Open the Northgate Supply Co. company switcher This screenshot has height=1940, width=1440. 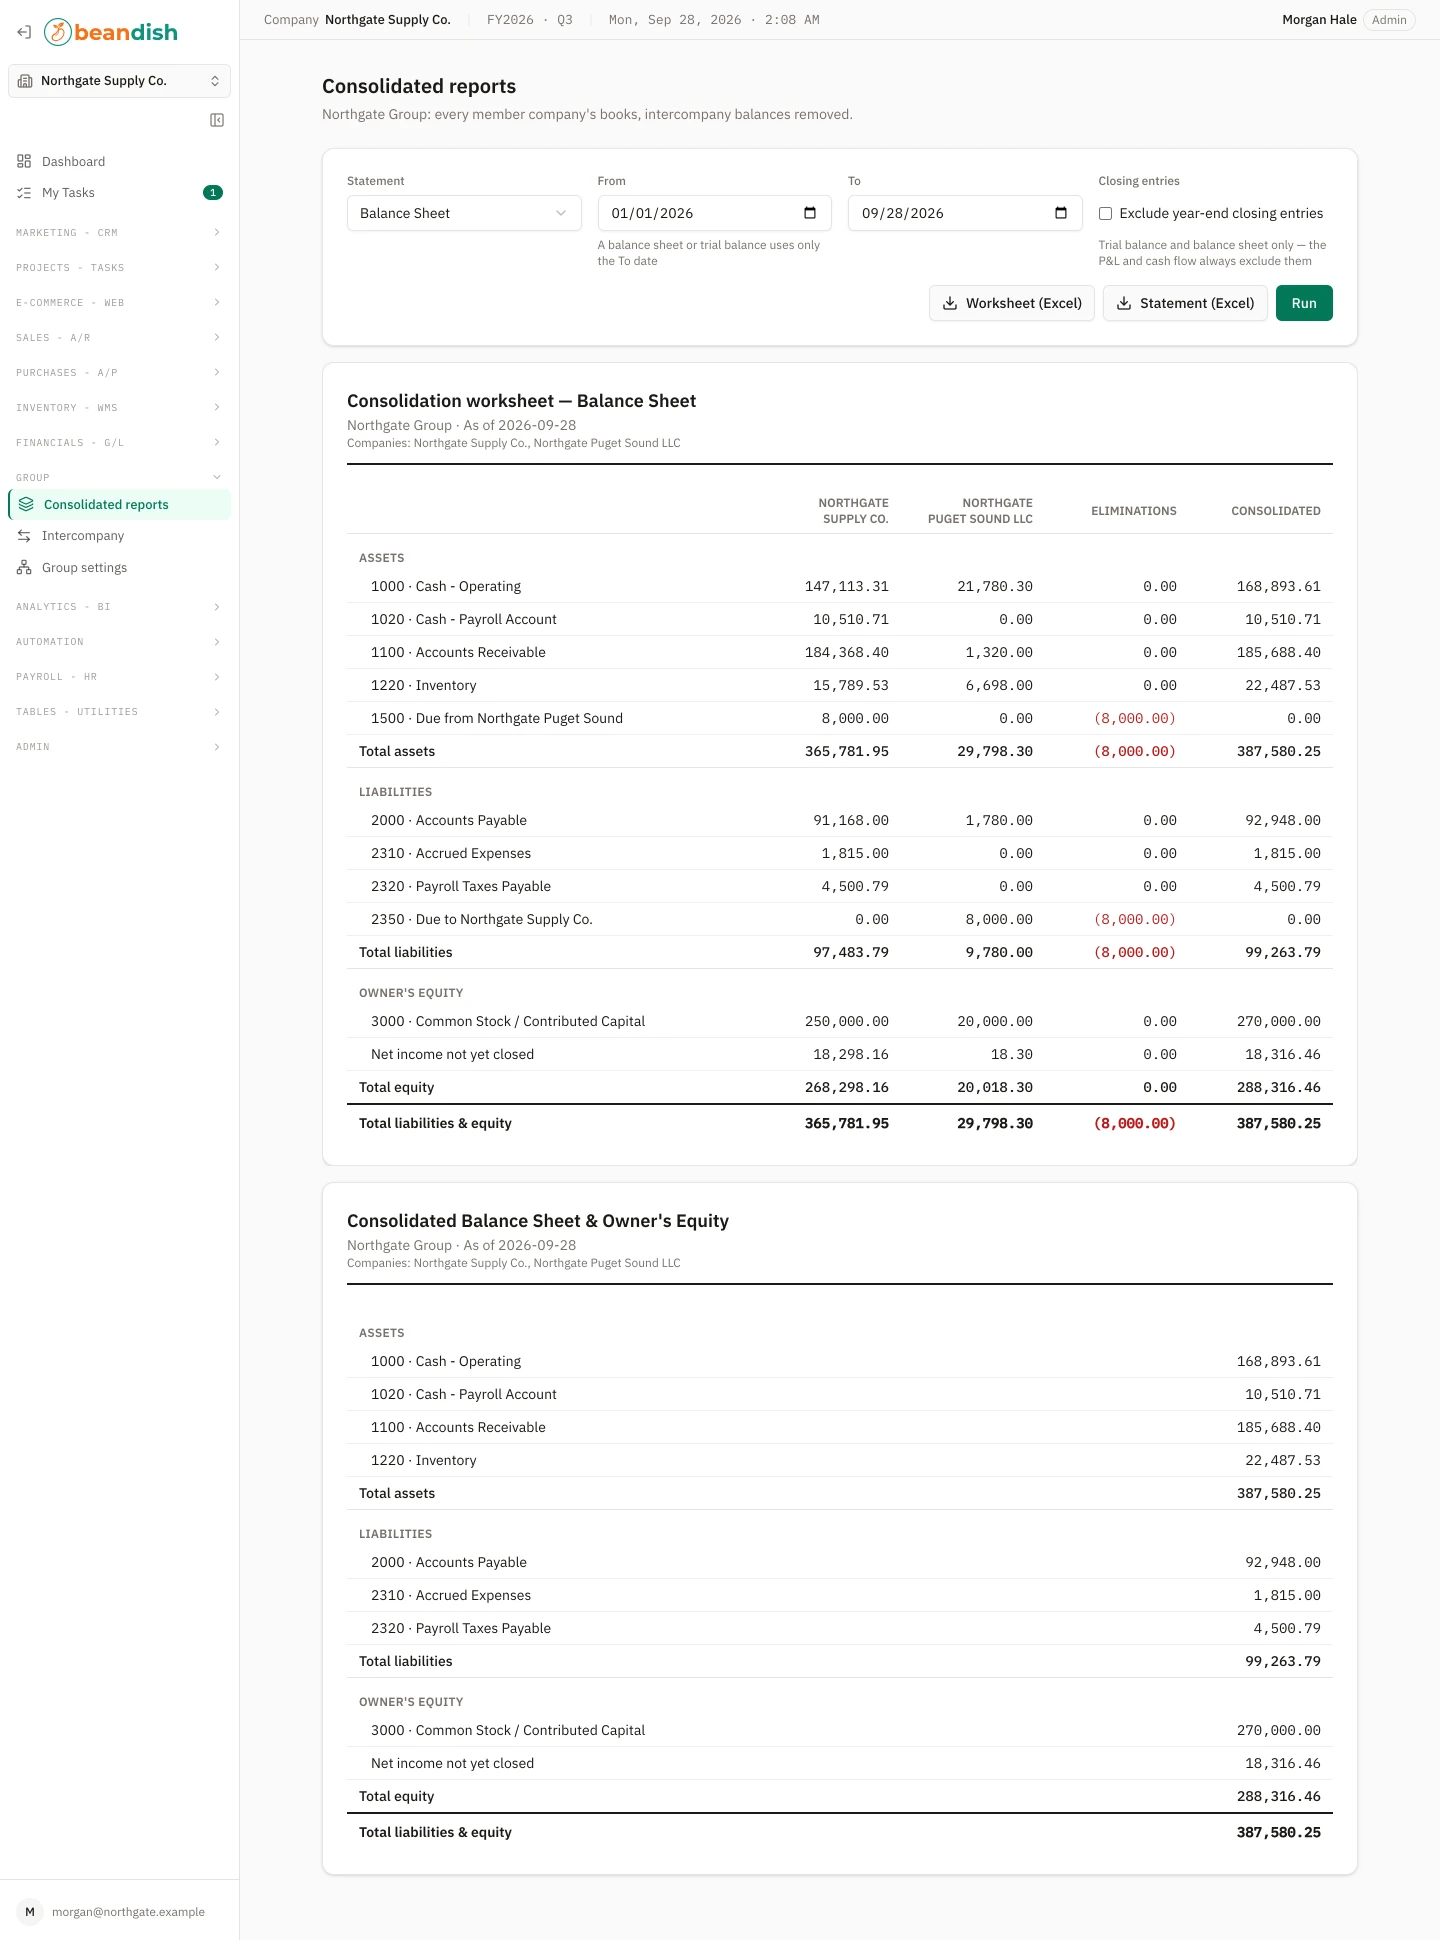pyautogui.click(x=119, y=81)
